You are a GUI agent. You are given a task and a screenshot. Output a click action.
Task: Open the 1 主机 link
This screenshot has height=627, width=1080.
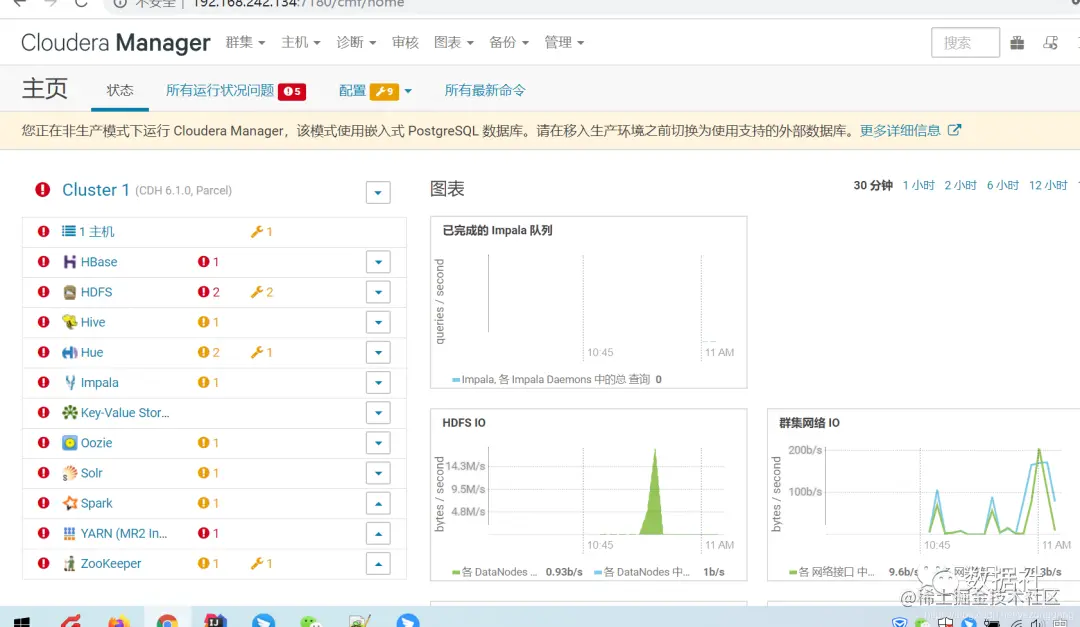(96, 232)
